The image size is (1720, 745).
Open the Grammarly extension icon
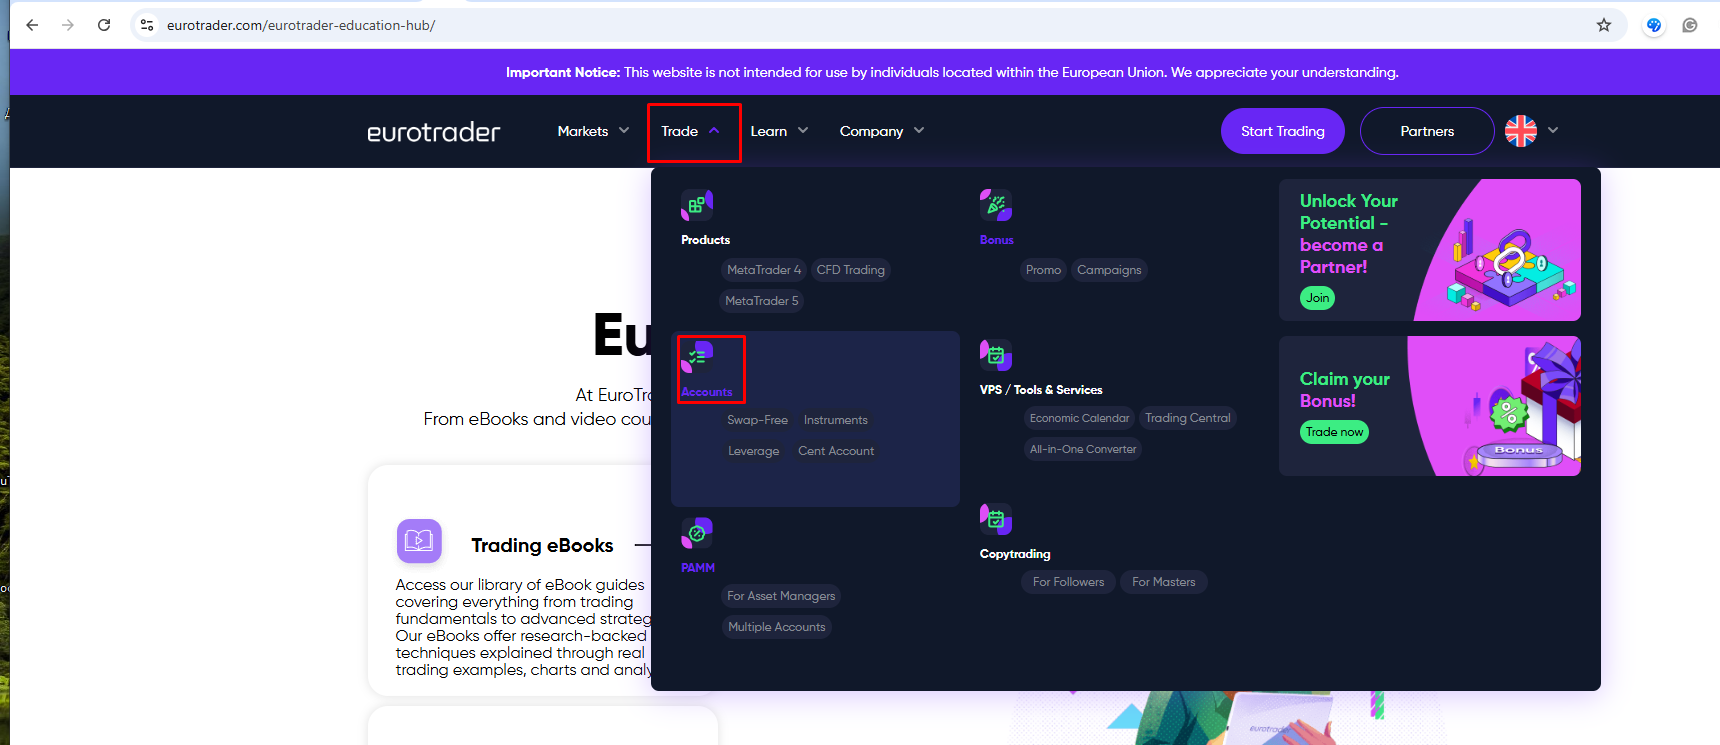(1690, 25)
